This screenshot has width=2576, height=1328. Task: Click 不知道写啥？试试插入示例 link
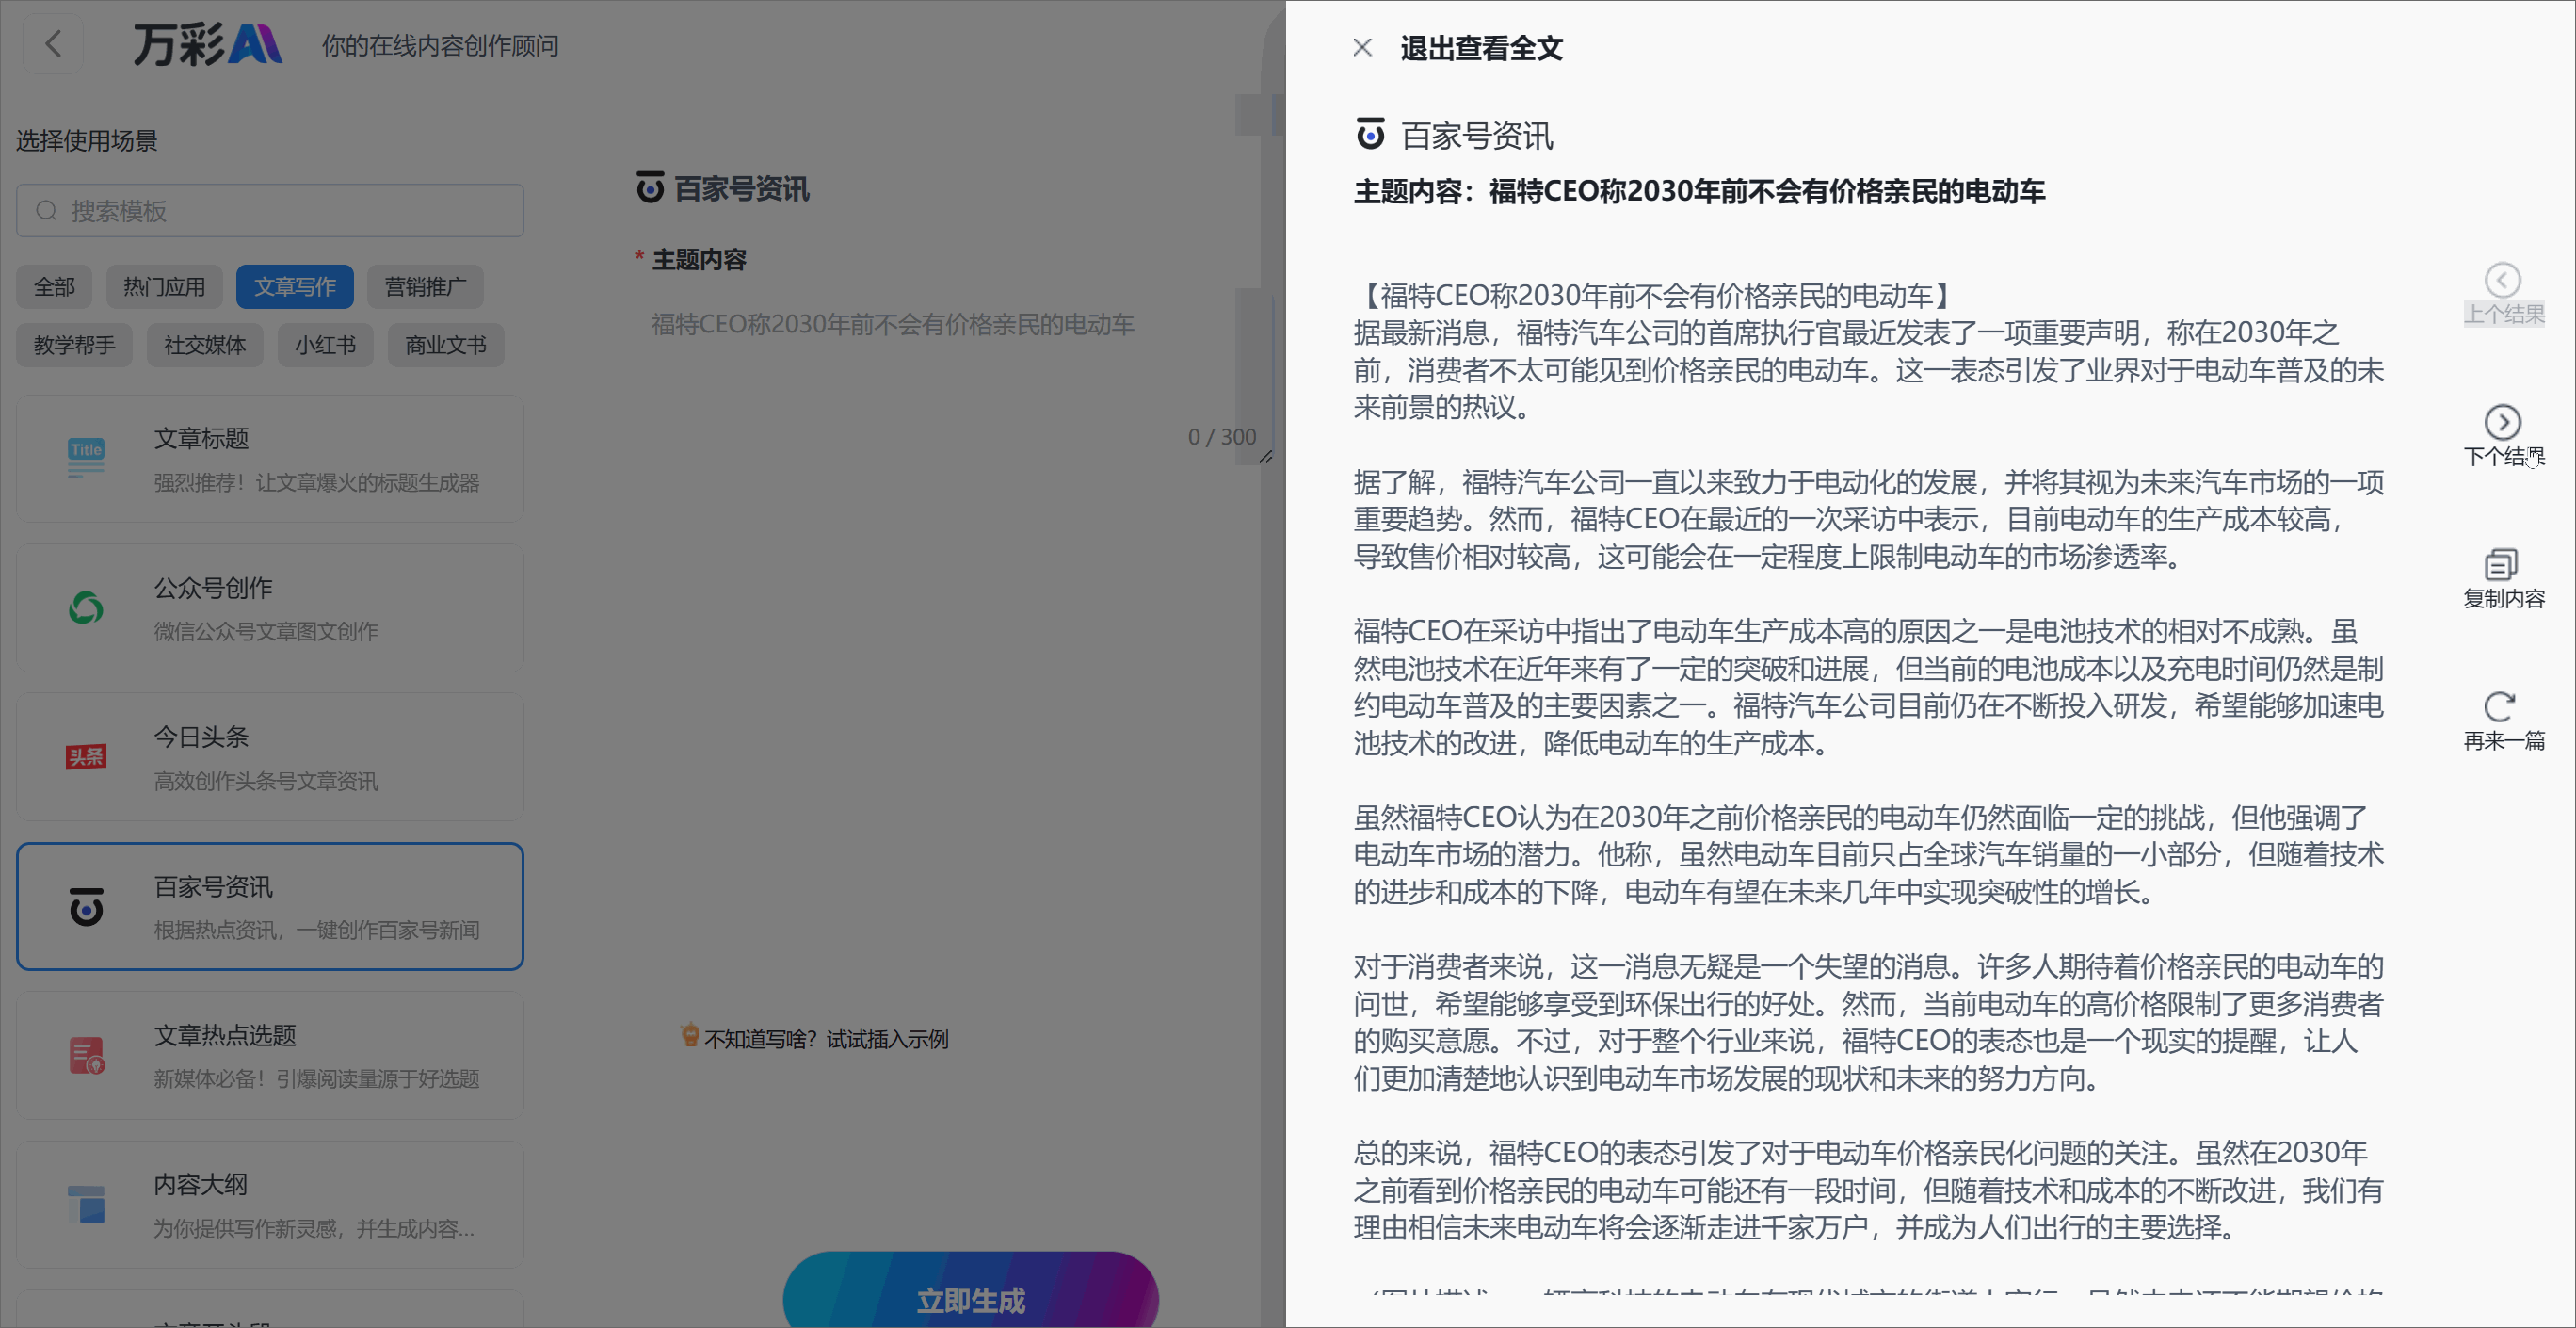(x=826, y=1039)
